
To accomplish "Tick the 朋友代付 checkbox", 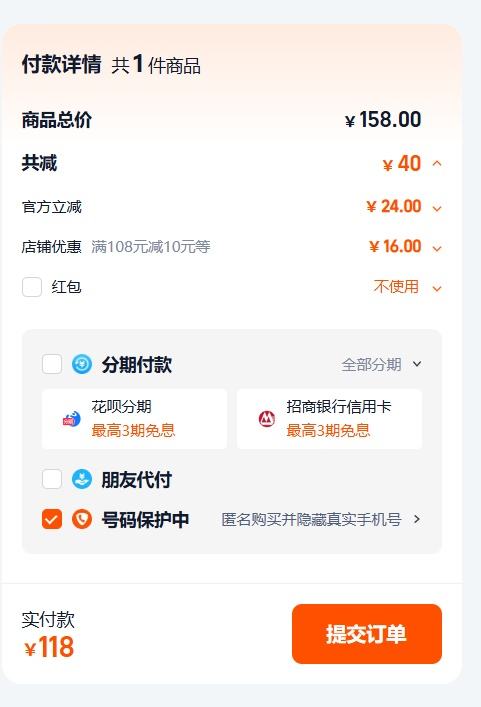I will pyautogui.click(x=52, y=479).
